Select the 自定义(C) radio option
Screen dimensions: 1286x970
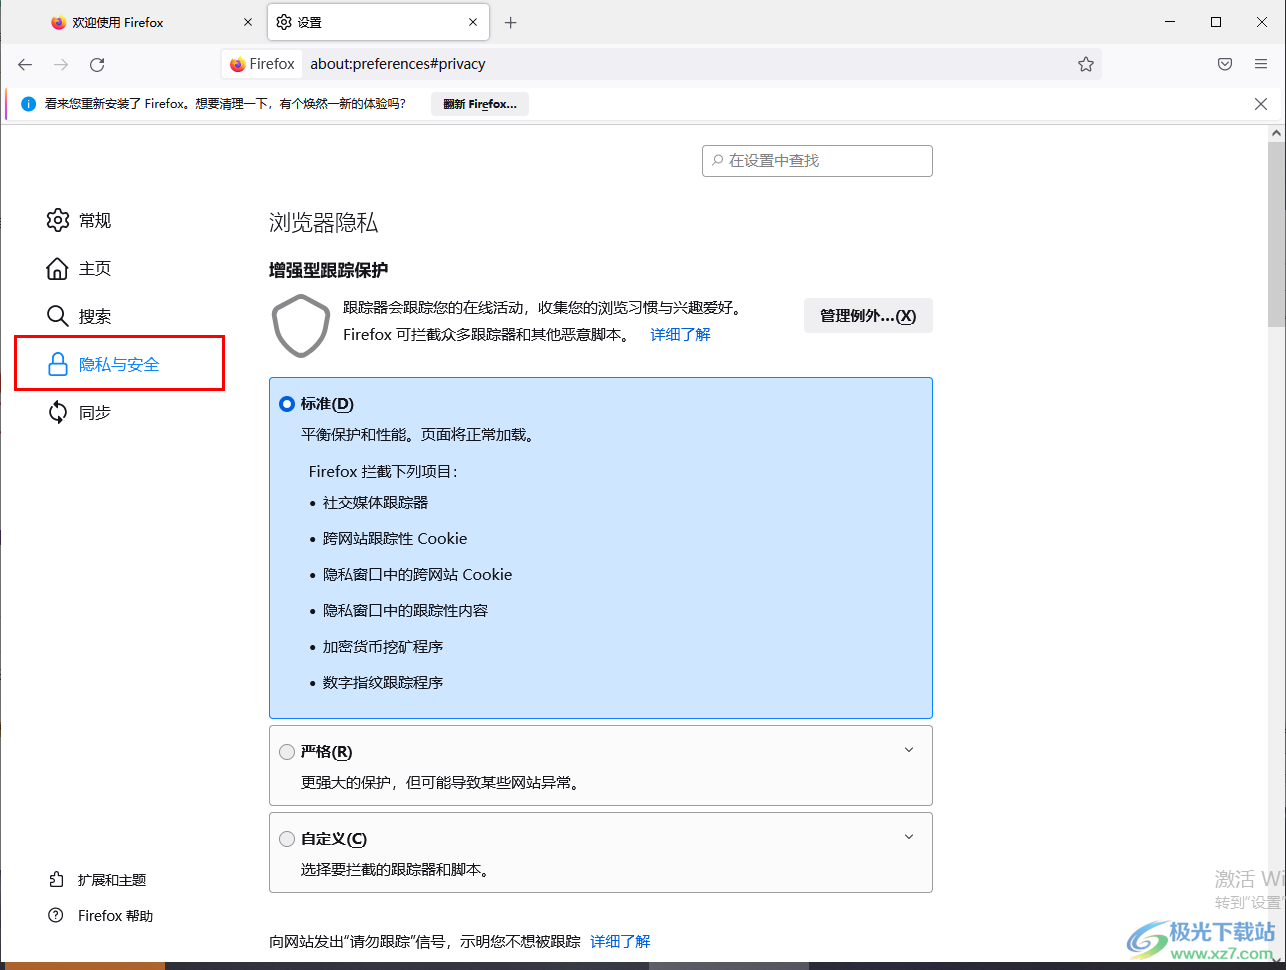287,839
